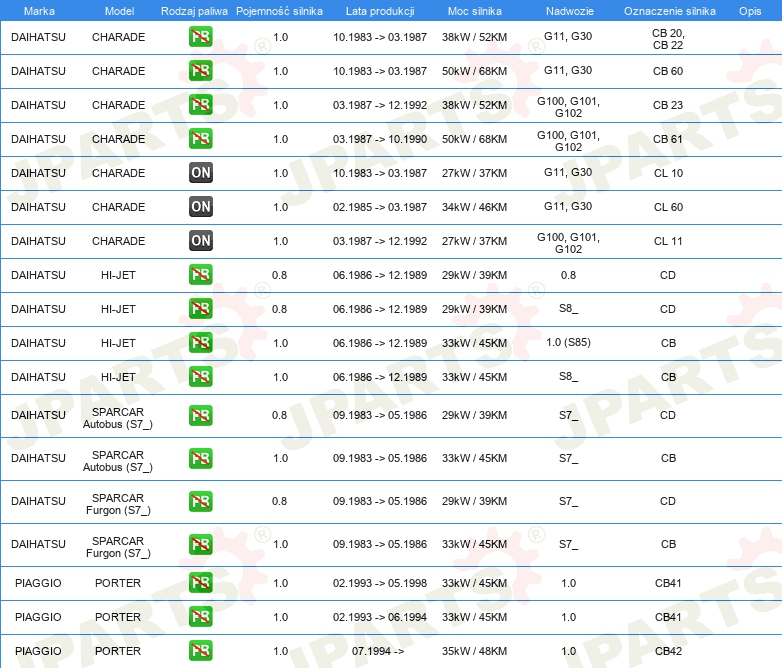Click the Lata produkcji column header
Screen dimensions: 782x668
[379, 11]
